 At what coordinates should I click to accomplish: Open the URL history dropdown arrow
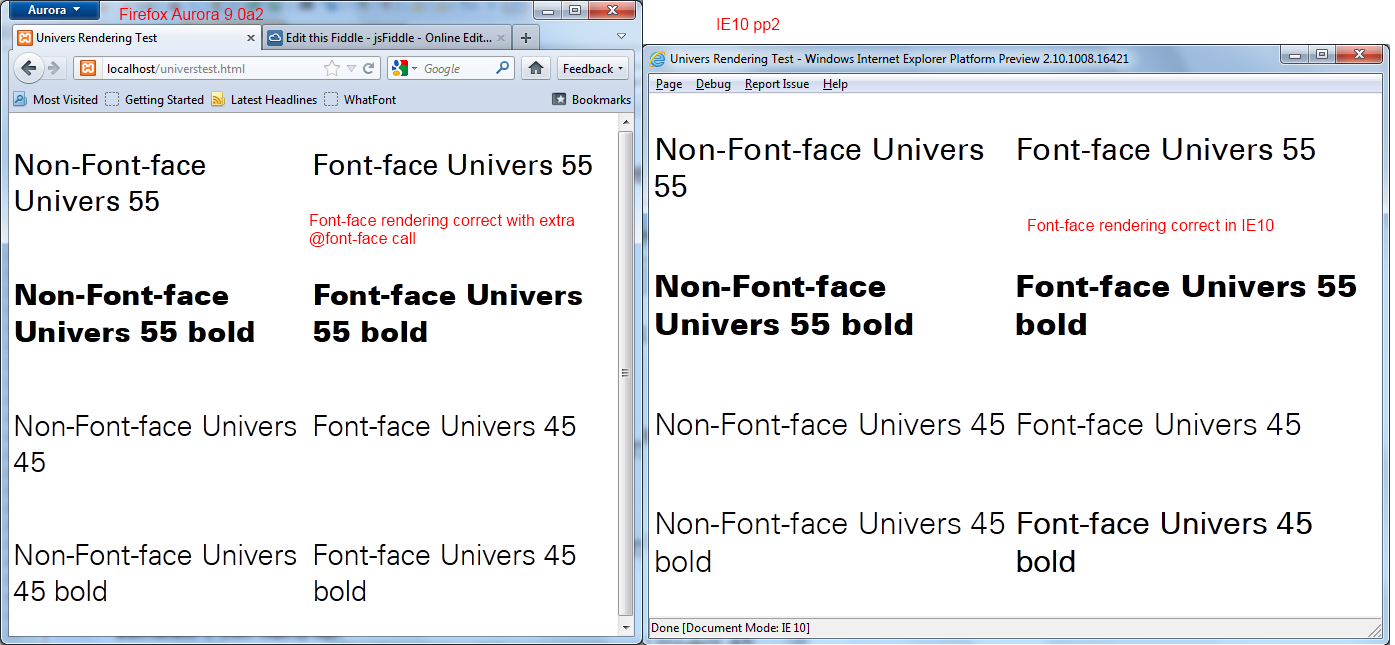click(351, 69)
